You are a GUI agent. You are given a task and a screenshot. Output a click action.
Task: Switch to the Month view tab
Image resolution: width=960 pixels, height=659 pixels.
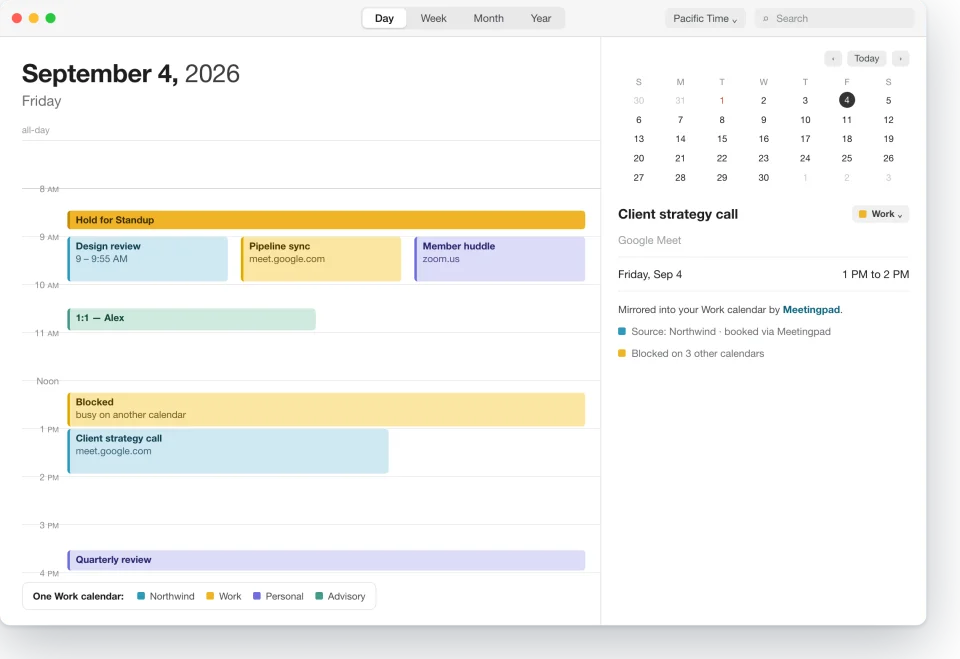(488, 18)
